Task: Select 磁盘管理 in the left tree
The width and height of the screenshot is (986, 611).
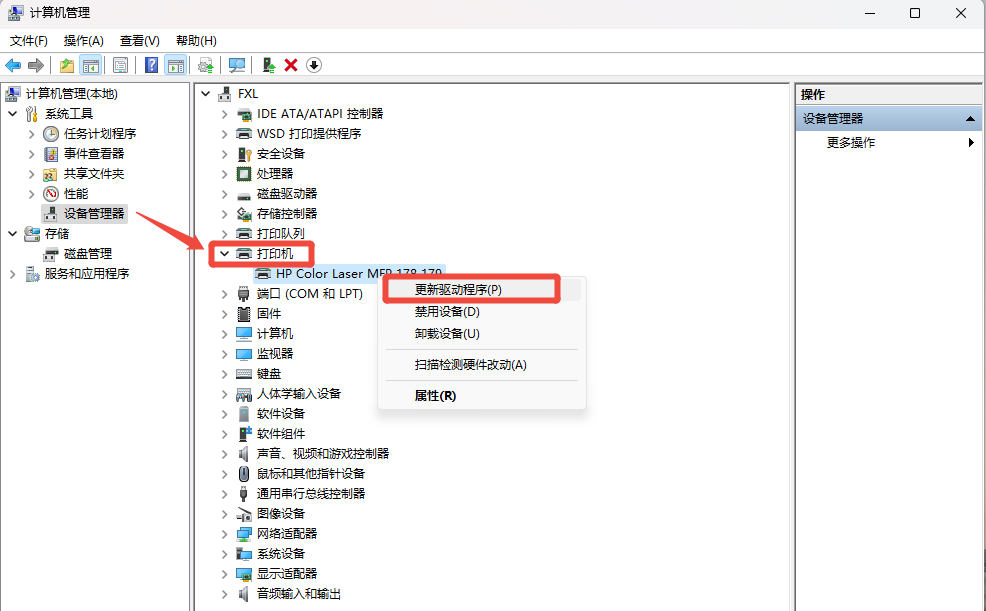Action: (x=87, y=254)
